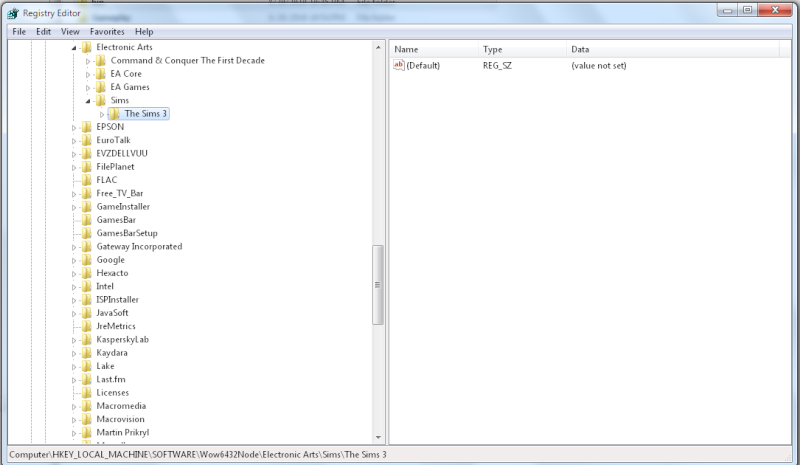Image resolution: width=800 pixels, height=465 pixels.
Task: Click the Registry Editor title bar icon
Action: pyautogui.click(x=13, y=13)
